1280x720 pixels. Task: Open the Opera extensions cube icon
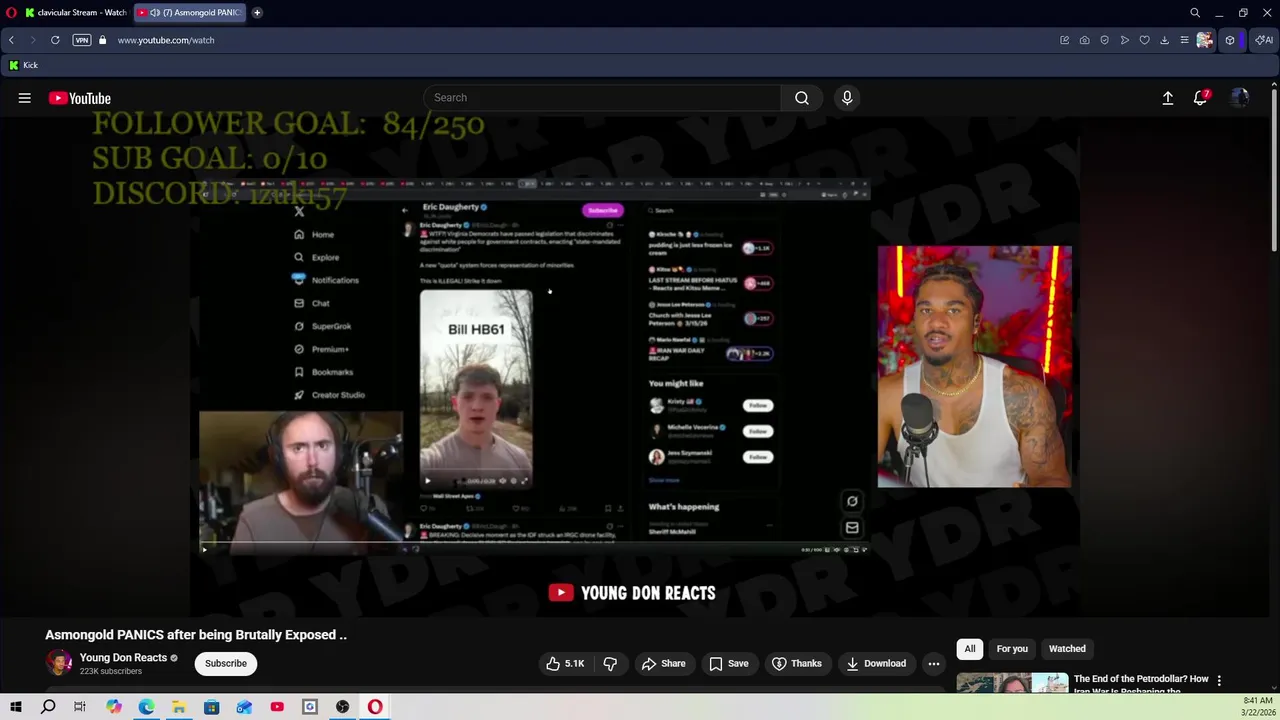point(1230,40)
